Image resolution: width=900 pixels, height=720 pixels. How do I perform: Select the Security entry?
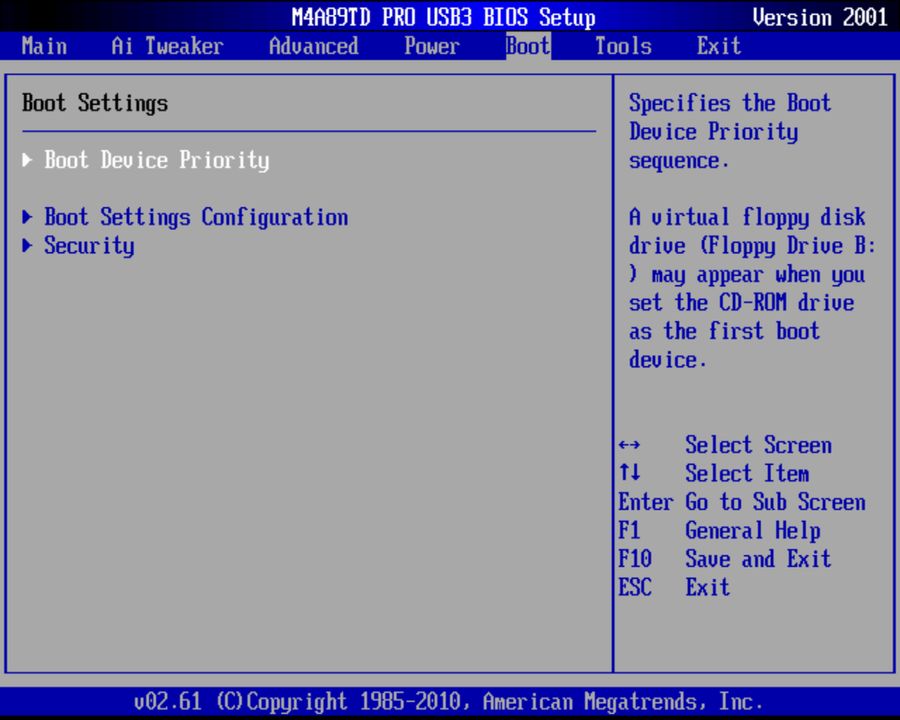coord(89,246)
